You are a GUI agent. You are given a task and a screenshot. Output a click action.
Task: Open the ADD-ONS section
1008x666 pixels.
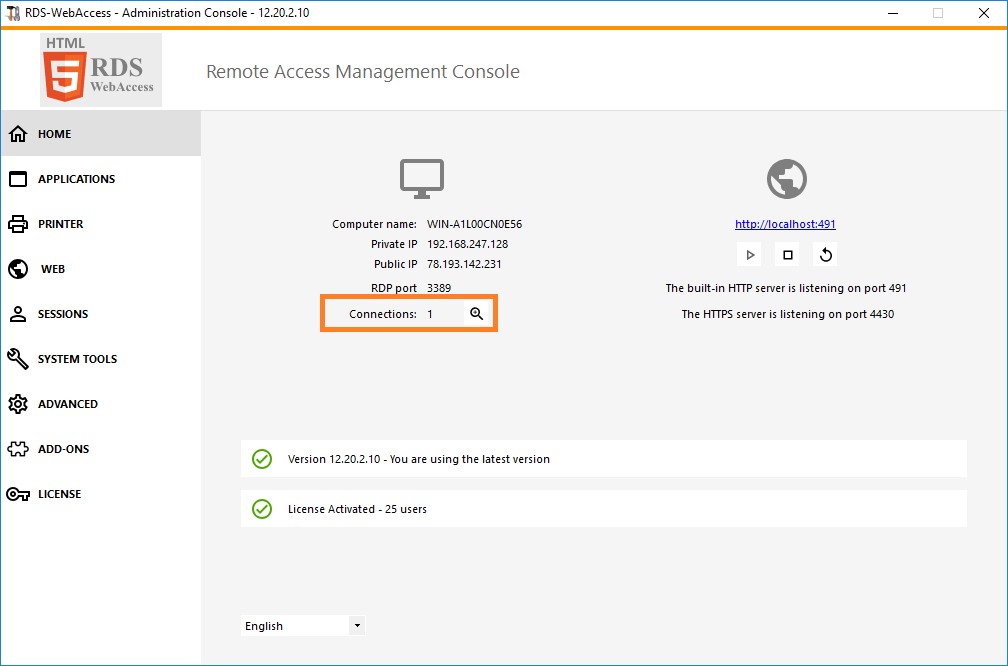(x=101, y=449)
